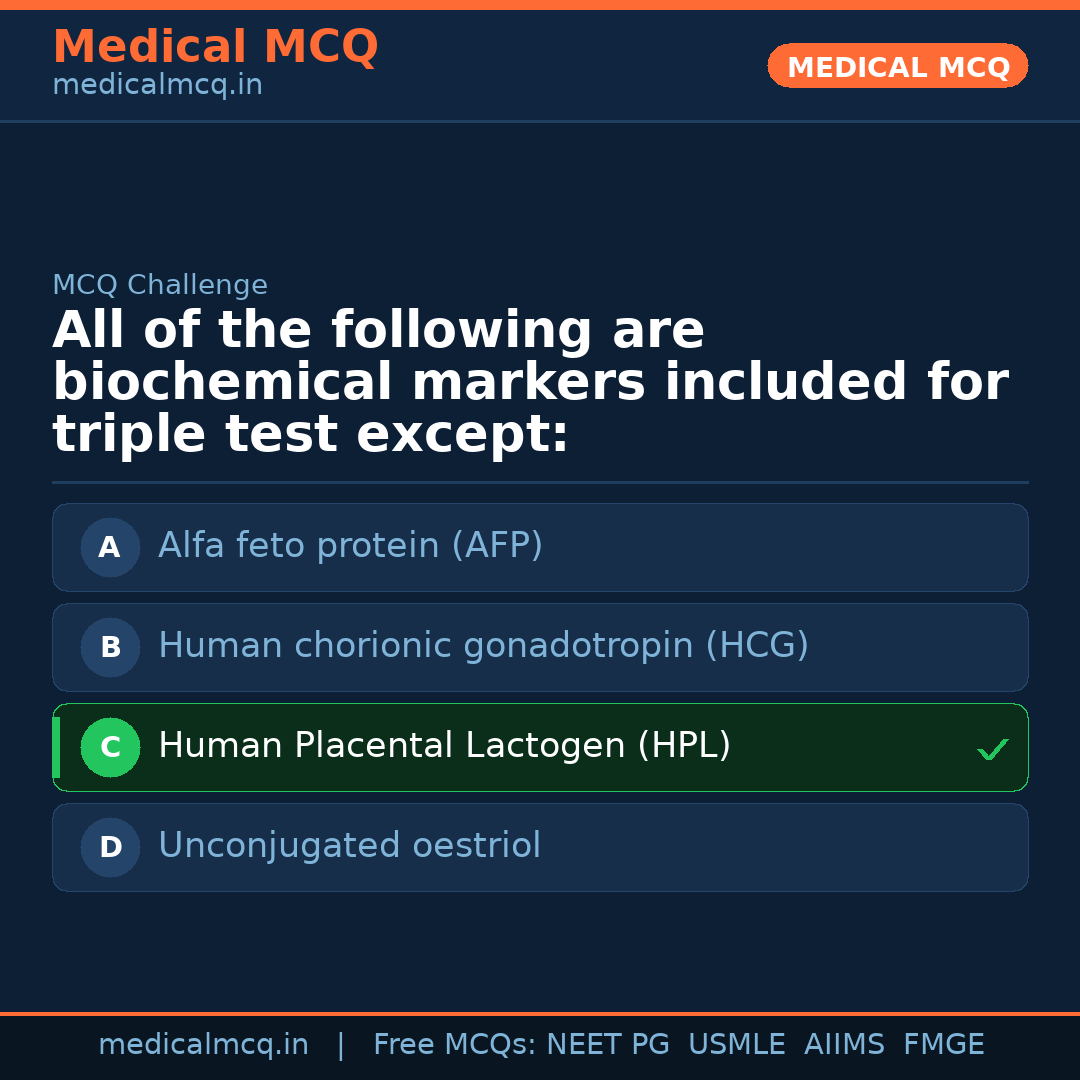Image resolution: width=1080 pixels, height=1080 pixels.
Task: Click the triple test question text
Action: (x=530, y=383)
